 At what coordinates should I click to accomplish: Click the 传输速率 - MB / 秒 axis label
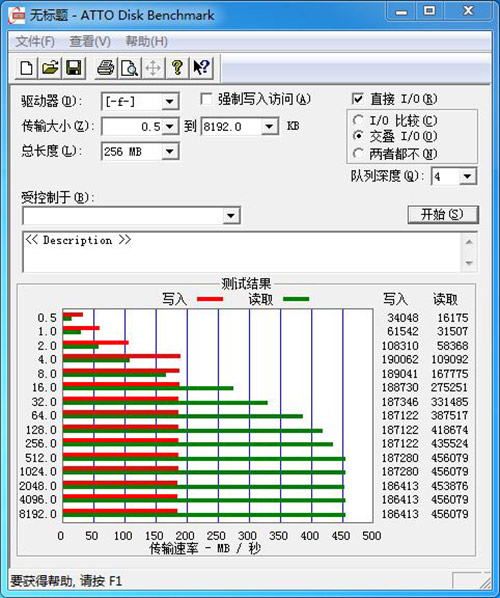(206, 549)
